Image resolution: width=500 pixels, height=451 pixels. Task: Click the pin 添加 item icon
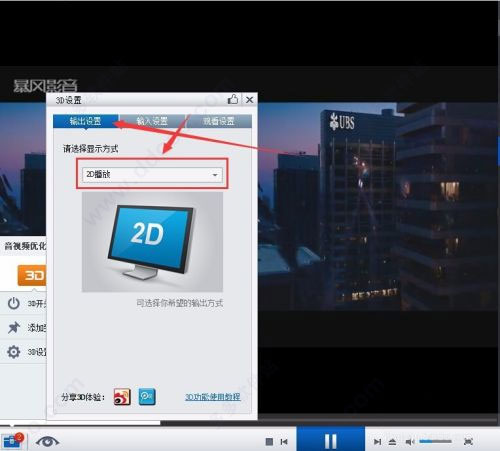click(x=14, y=327)
